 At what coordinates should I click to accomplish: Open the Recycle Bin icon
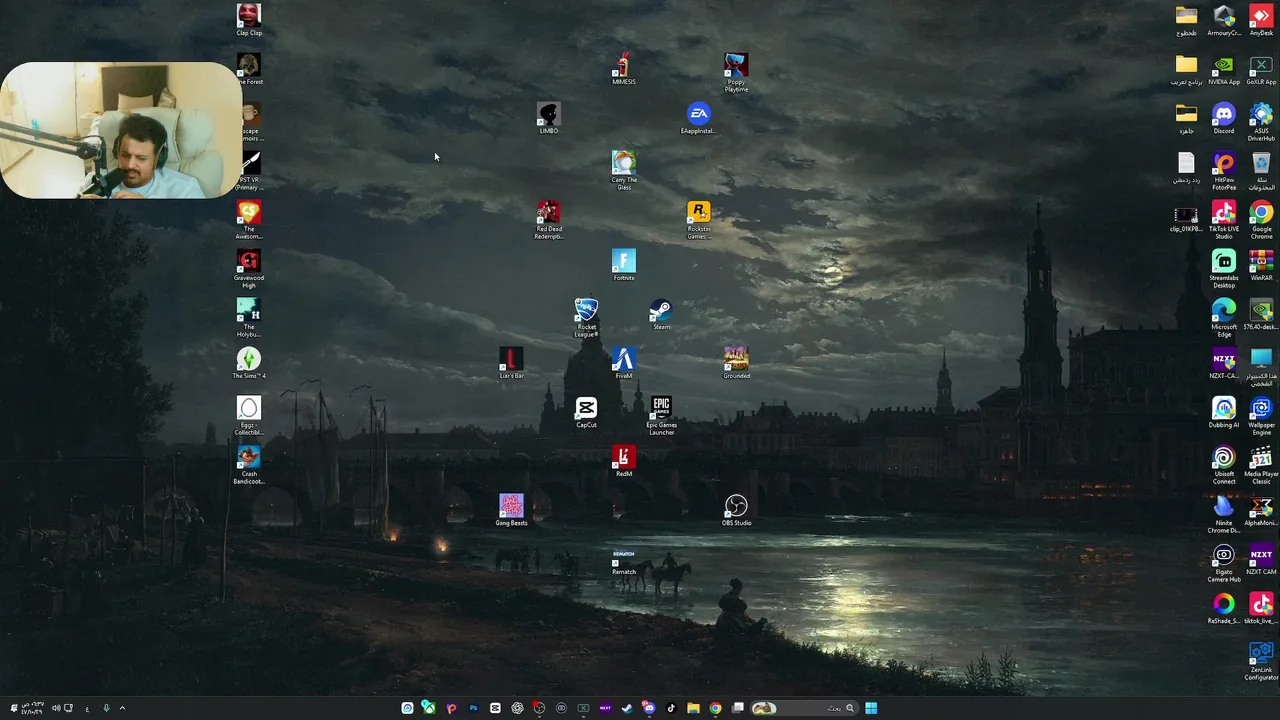tap(1261, 170)
